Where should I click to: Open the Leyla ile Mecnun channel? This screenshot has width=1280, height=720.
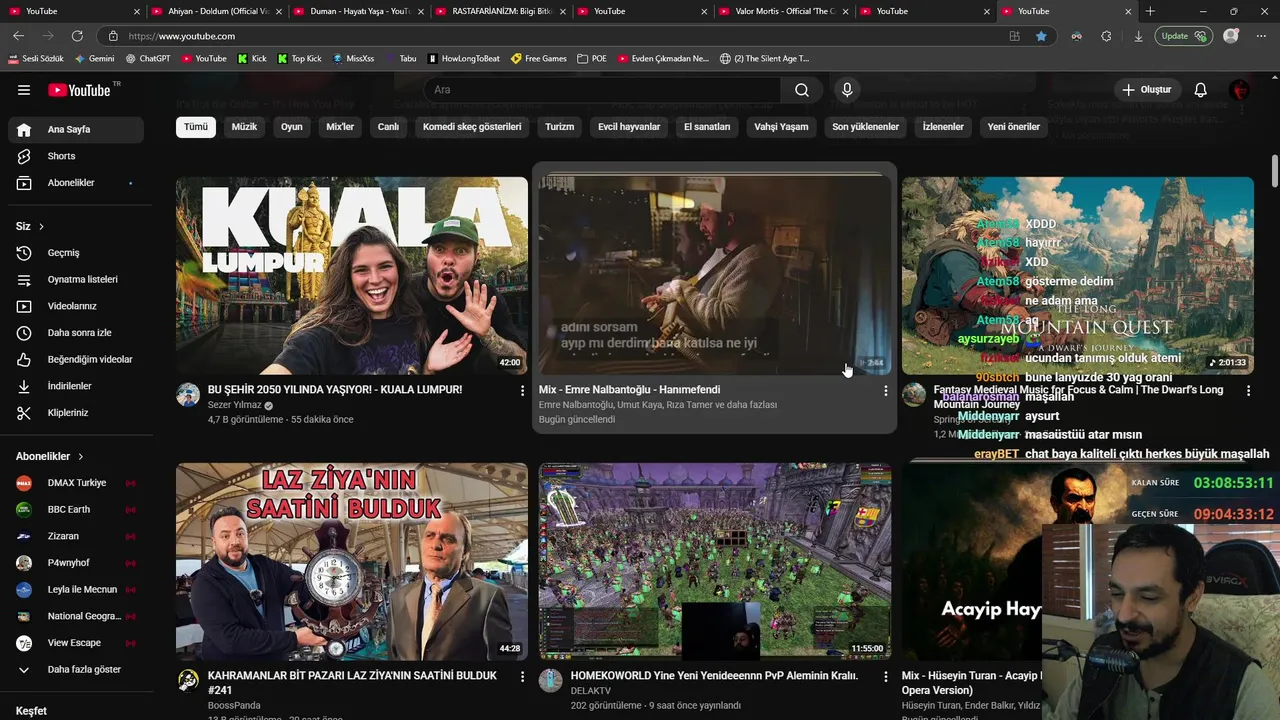[x=76, y=589]
